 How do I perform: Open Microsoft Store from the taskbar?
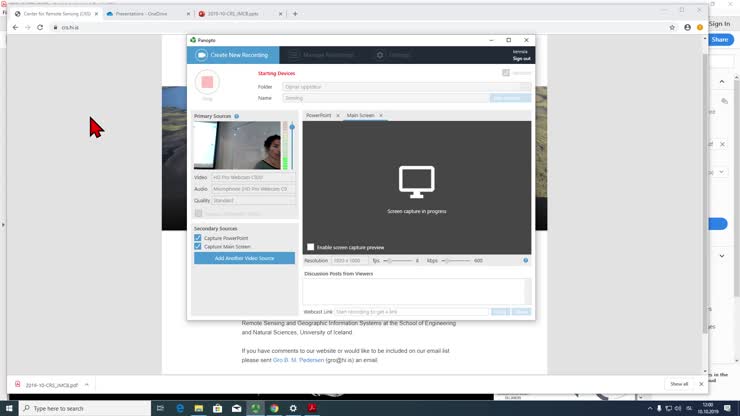coord(218,408)
